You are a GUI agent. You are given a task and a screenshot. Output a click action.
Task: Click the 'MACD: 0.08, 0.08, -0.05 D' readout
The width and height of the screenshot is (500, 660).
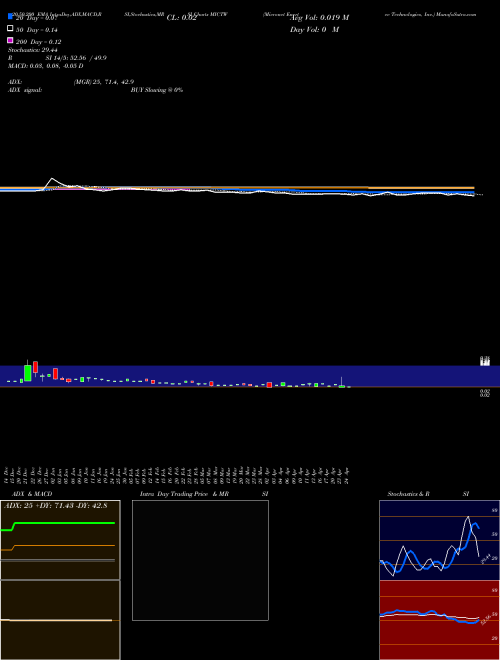pyautogui.click(x=45, y=66)
